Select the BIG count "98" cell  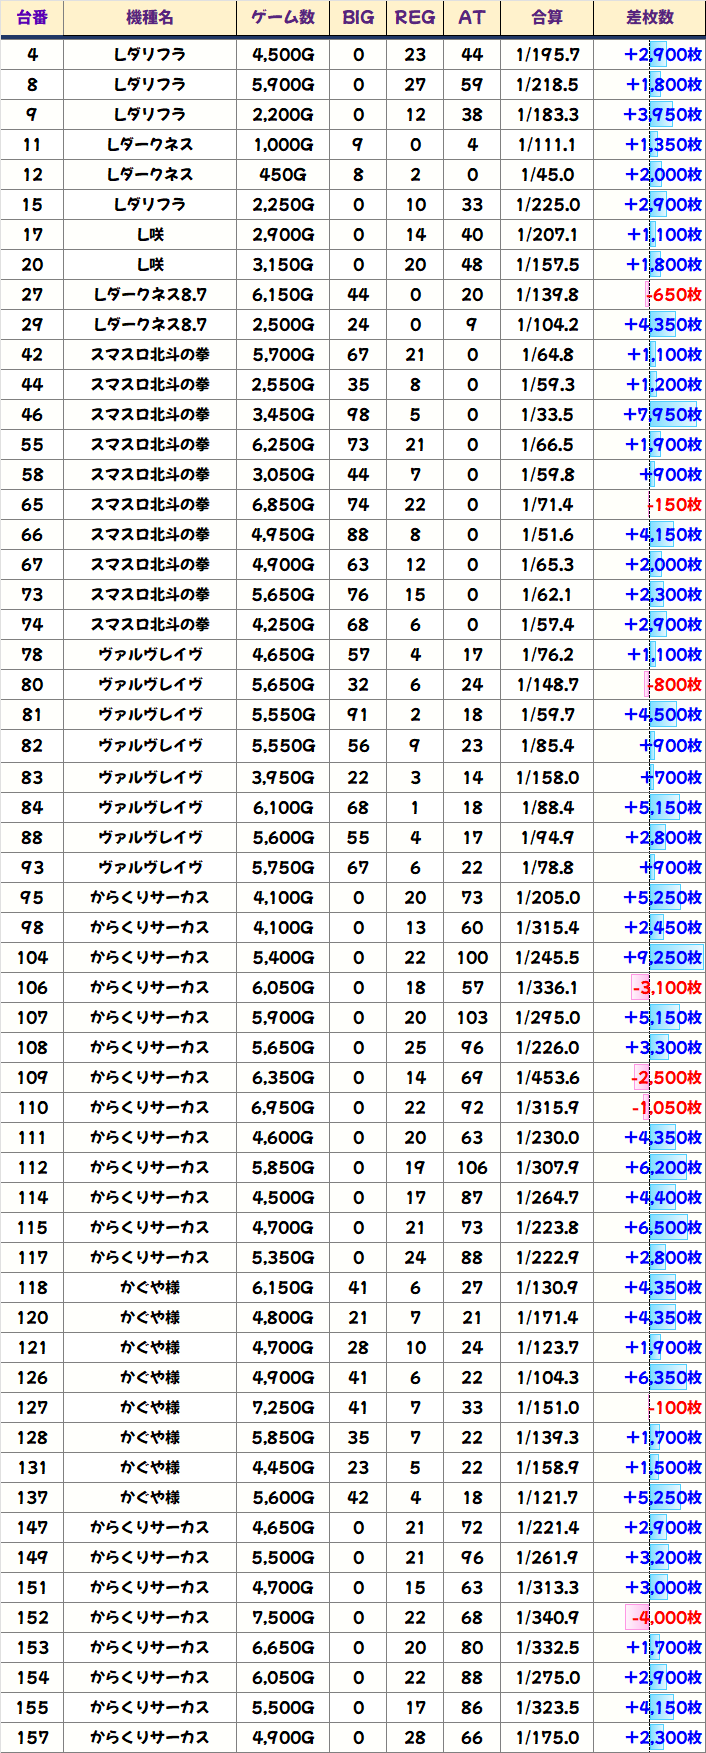pos(358,415)
